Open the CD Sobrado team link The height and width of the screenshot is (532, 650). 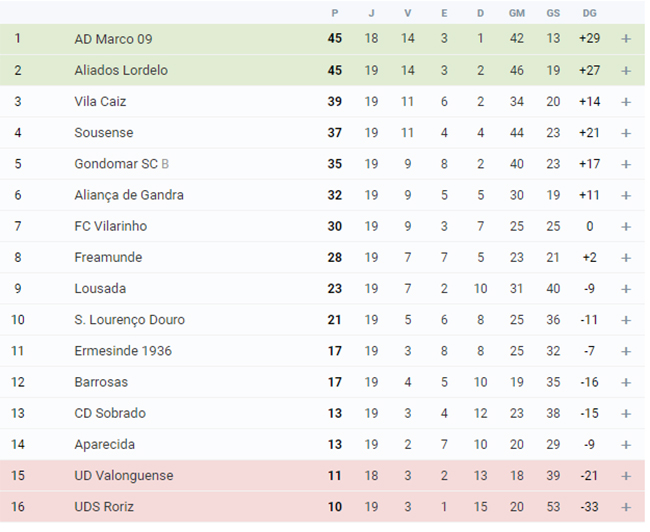pos(110,413)
